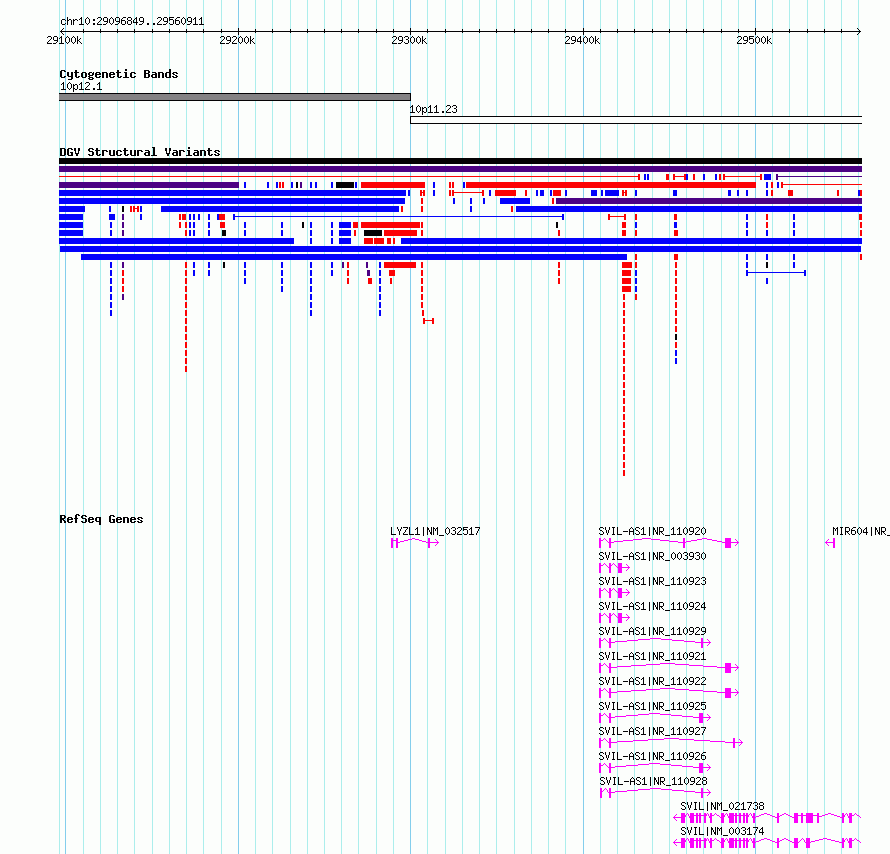Open the SVIL-AS1|NR_110924 transcript label
The height and width of the screenshot is (854, 890).
click(652, 606)
